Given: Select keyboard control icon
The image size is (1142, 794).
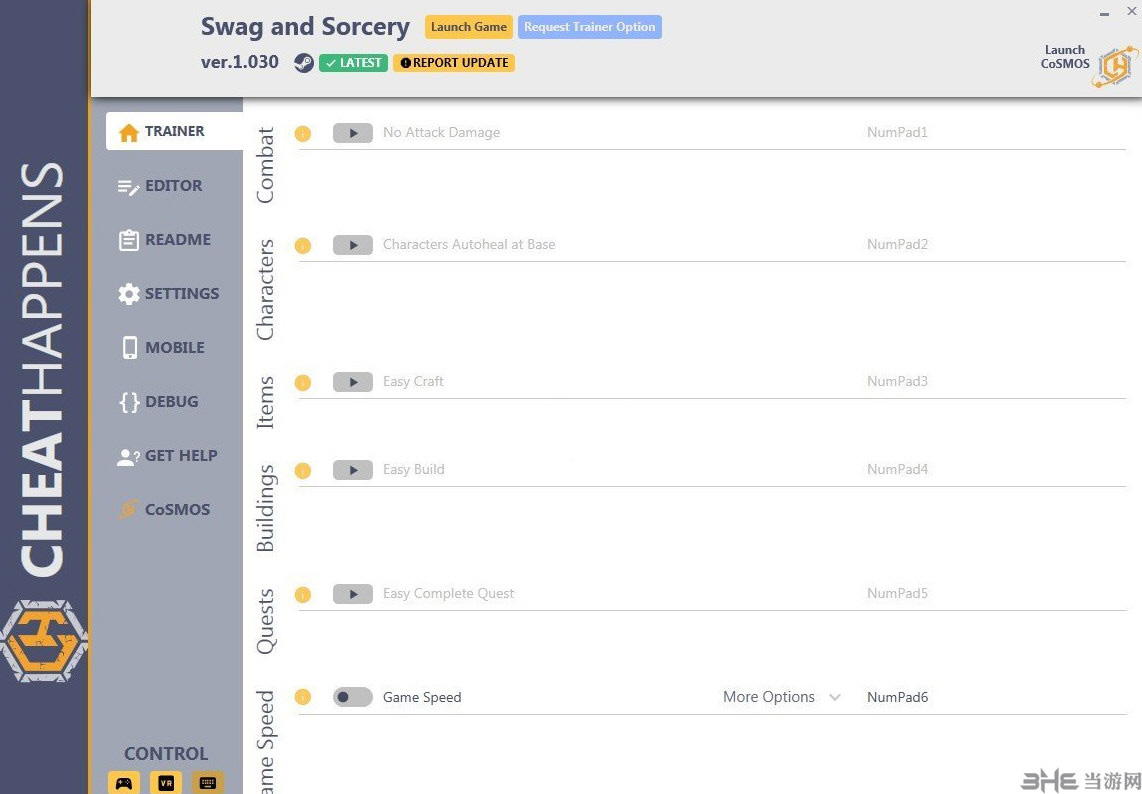Looking at the screenshot, I should click(x=208, y=782).
